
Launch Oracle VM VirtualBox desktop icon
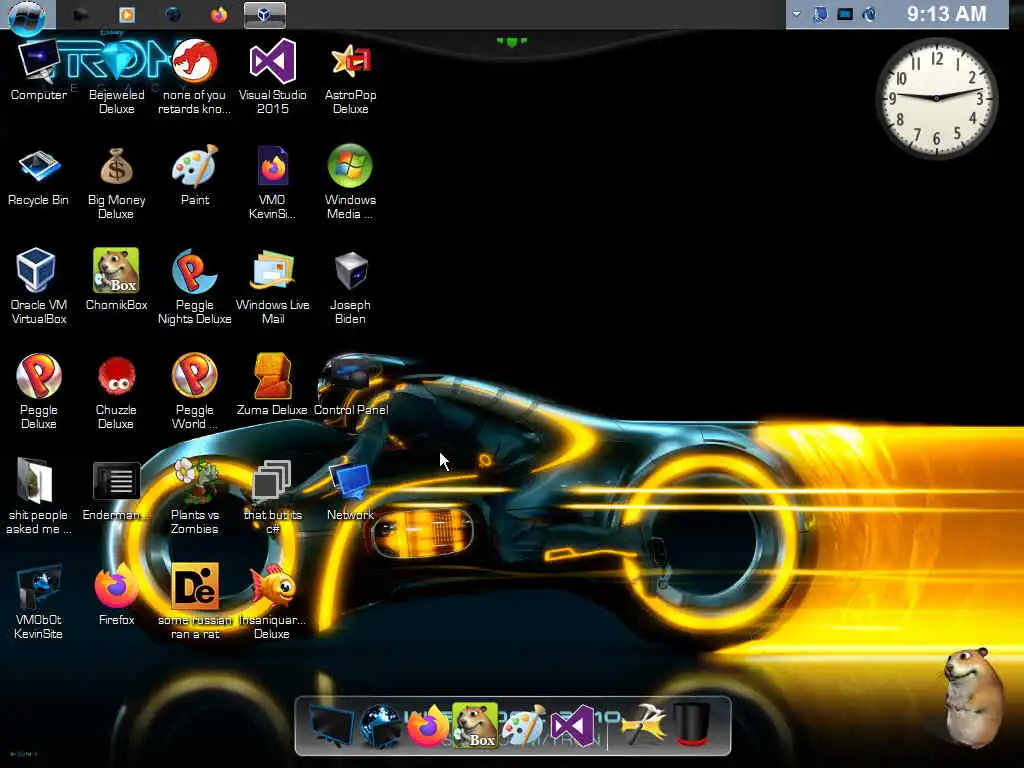point(38,287)
